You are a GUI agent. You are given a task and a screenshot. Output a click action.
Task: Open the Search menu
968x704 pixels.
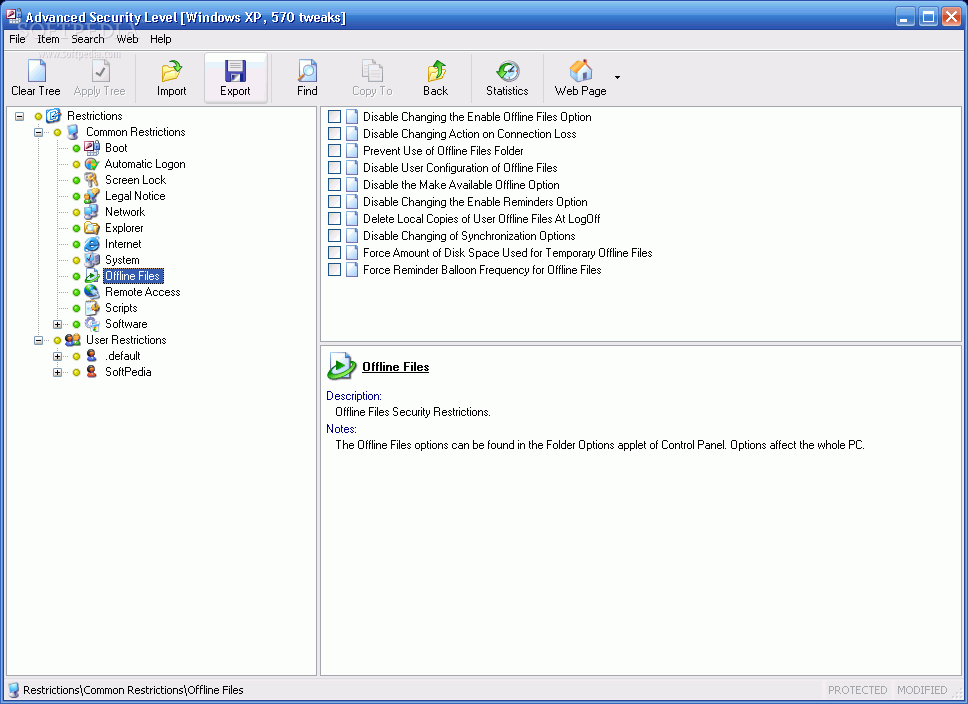pos(88,39)
